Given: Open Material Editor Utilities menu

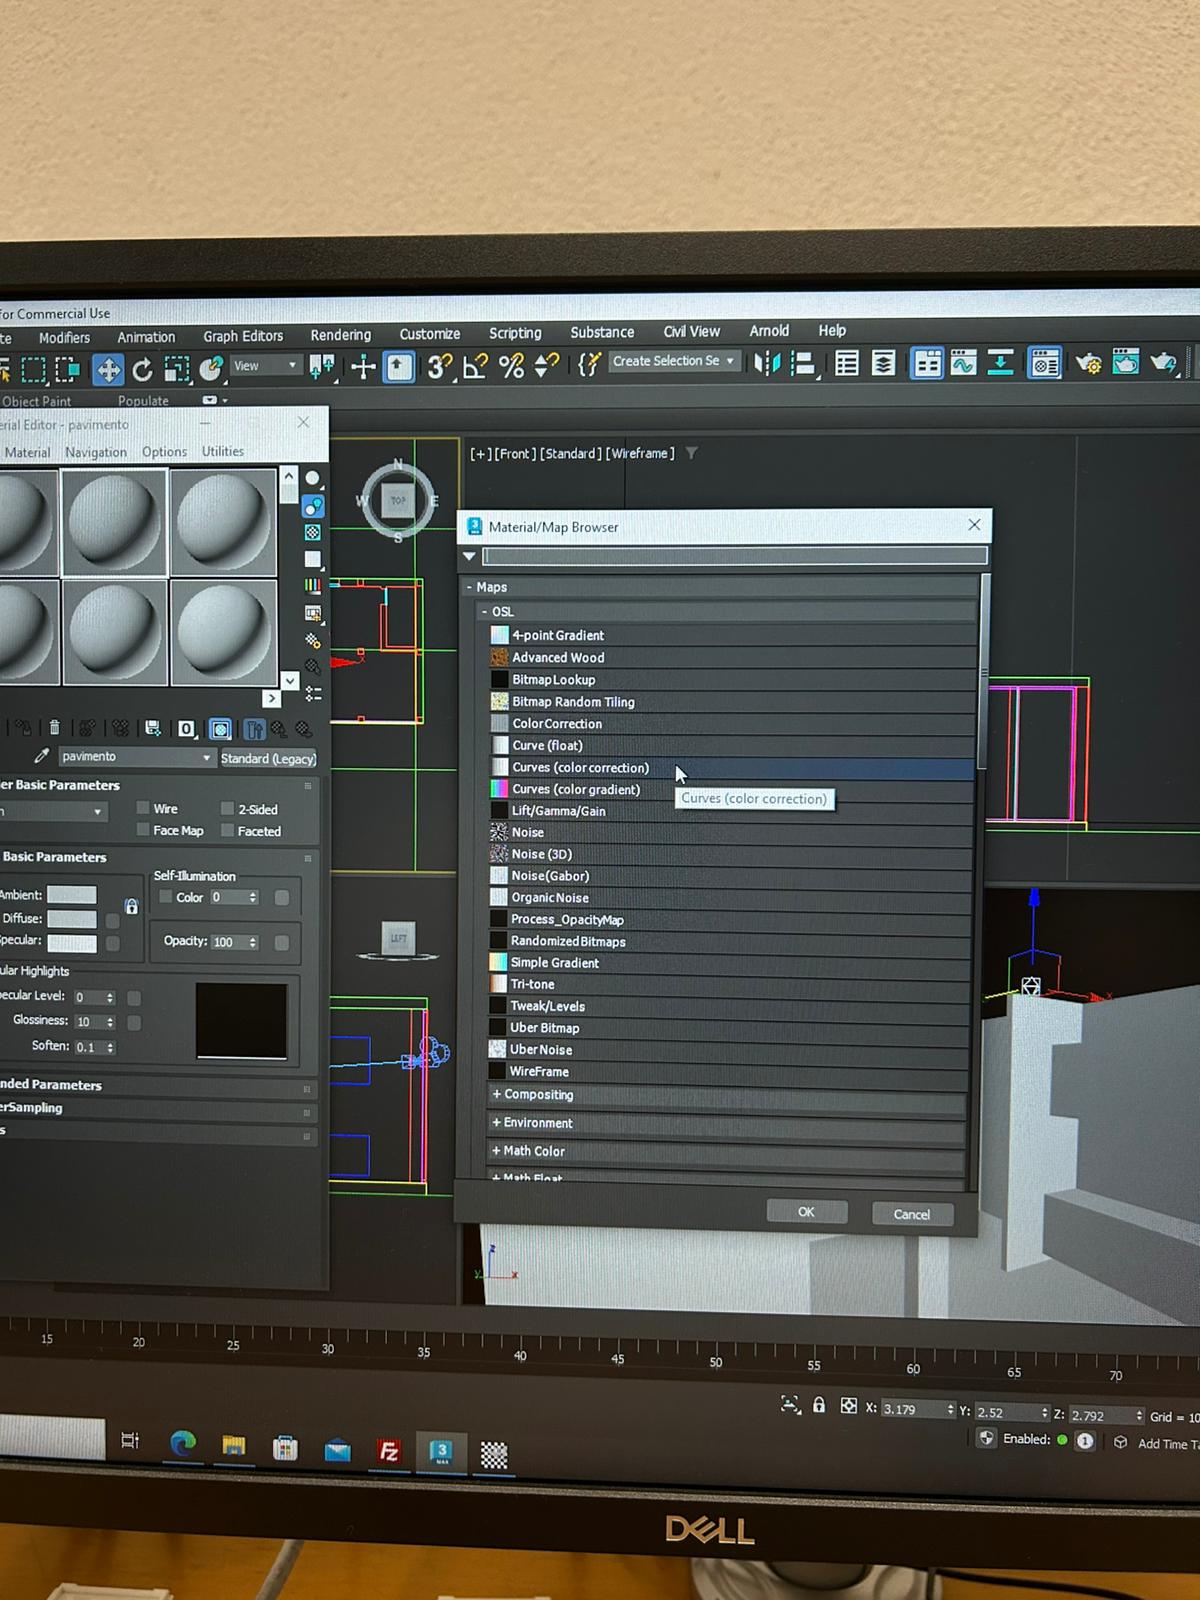Looking at the screenshot, I should click(x=223, y=451).
